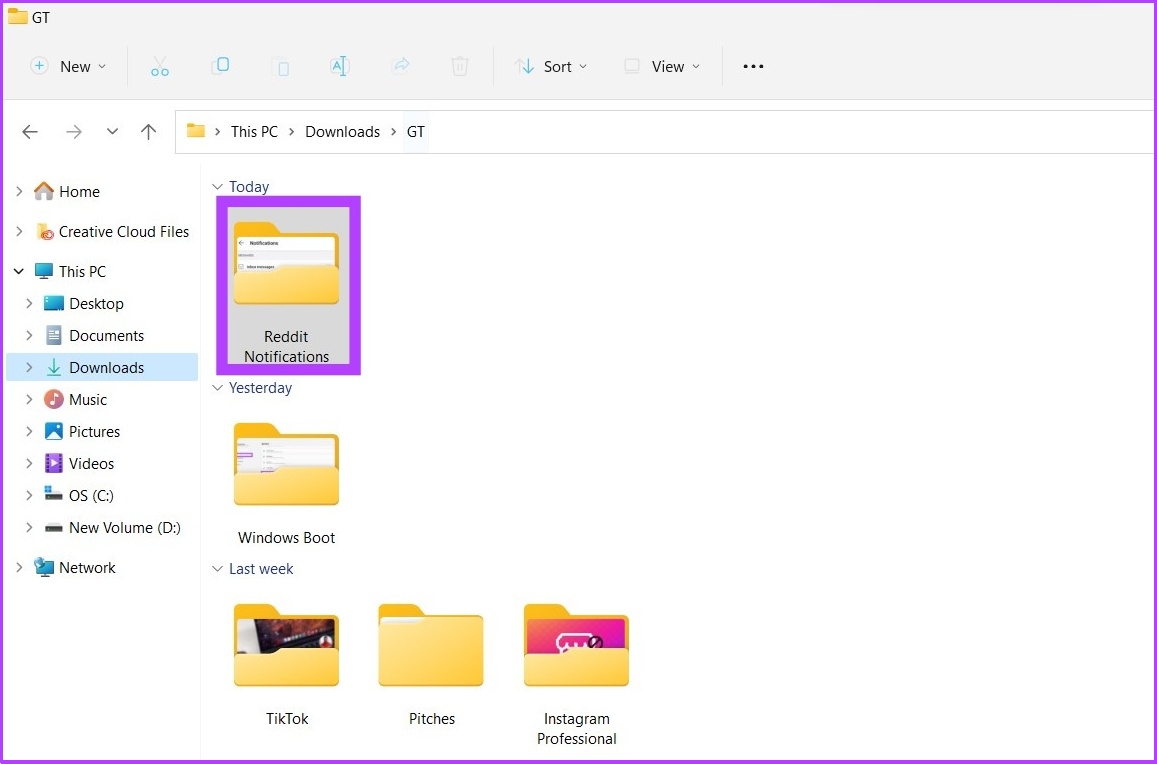
Task: Open Desktop in the sidebar
Action: click(x=96, y=303)
